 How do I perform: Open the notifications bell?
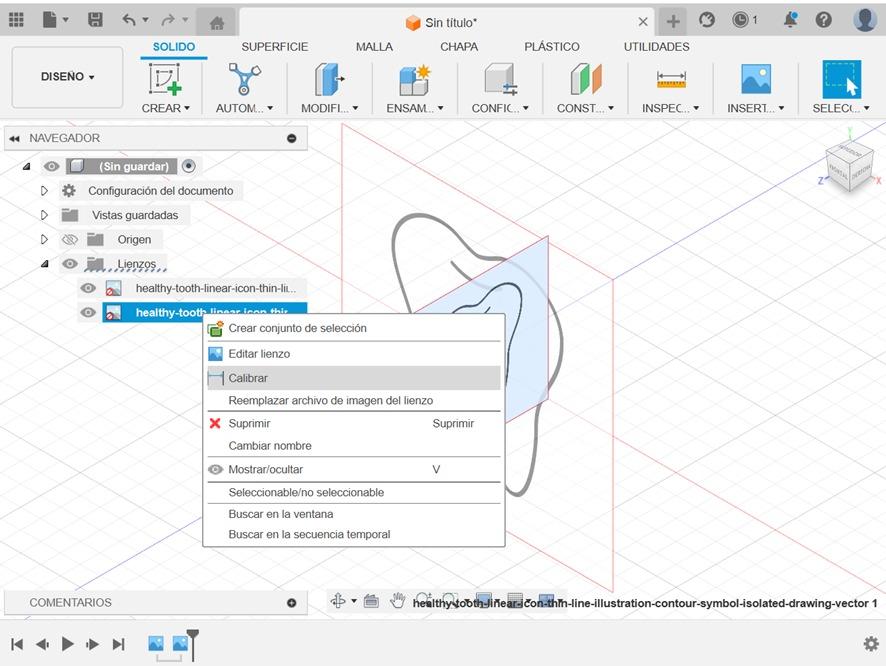click(791, 20)
